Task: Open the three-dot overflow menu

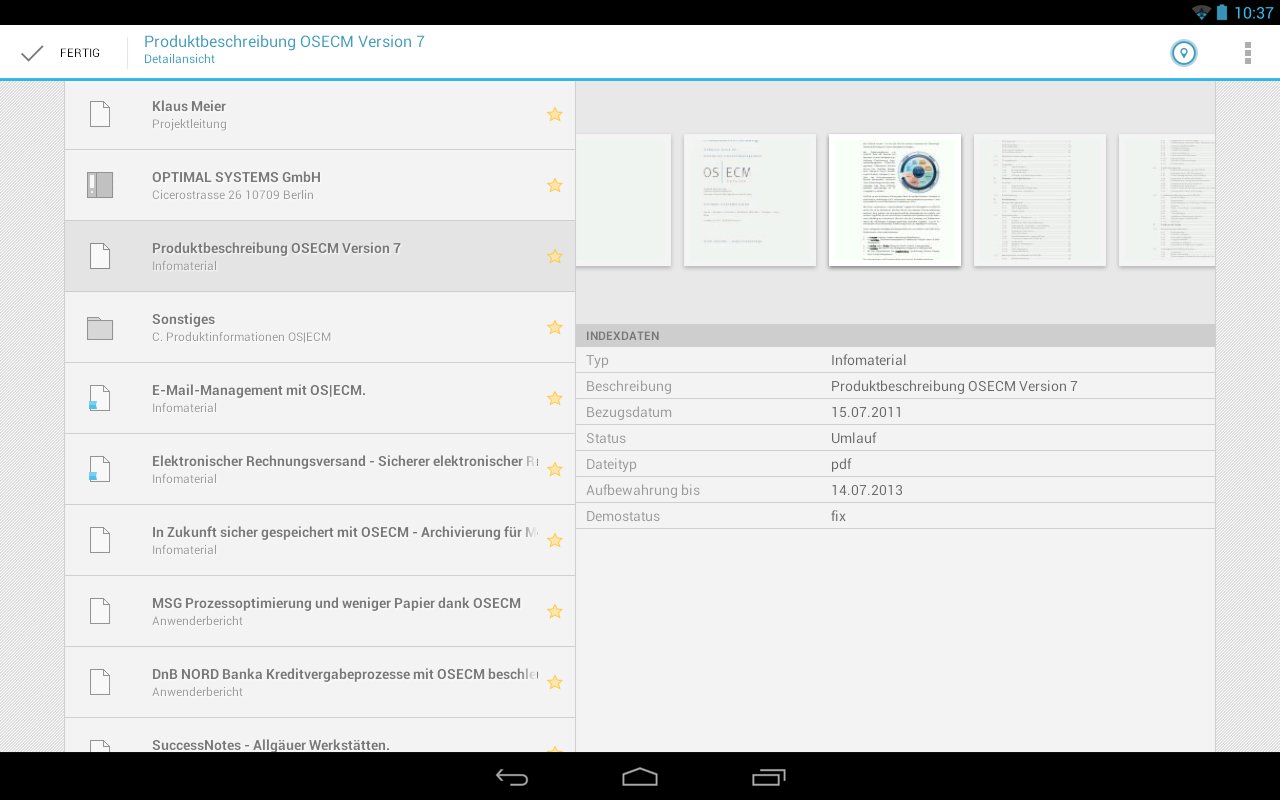Action: [1247, 53]
